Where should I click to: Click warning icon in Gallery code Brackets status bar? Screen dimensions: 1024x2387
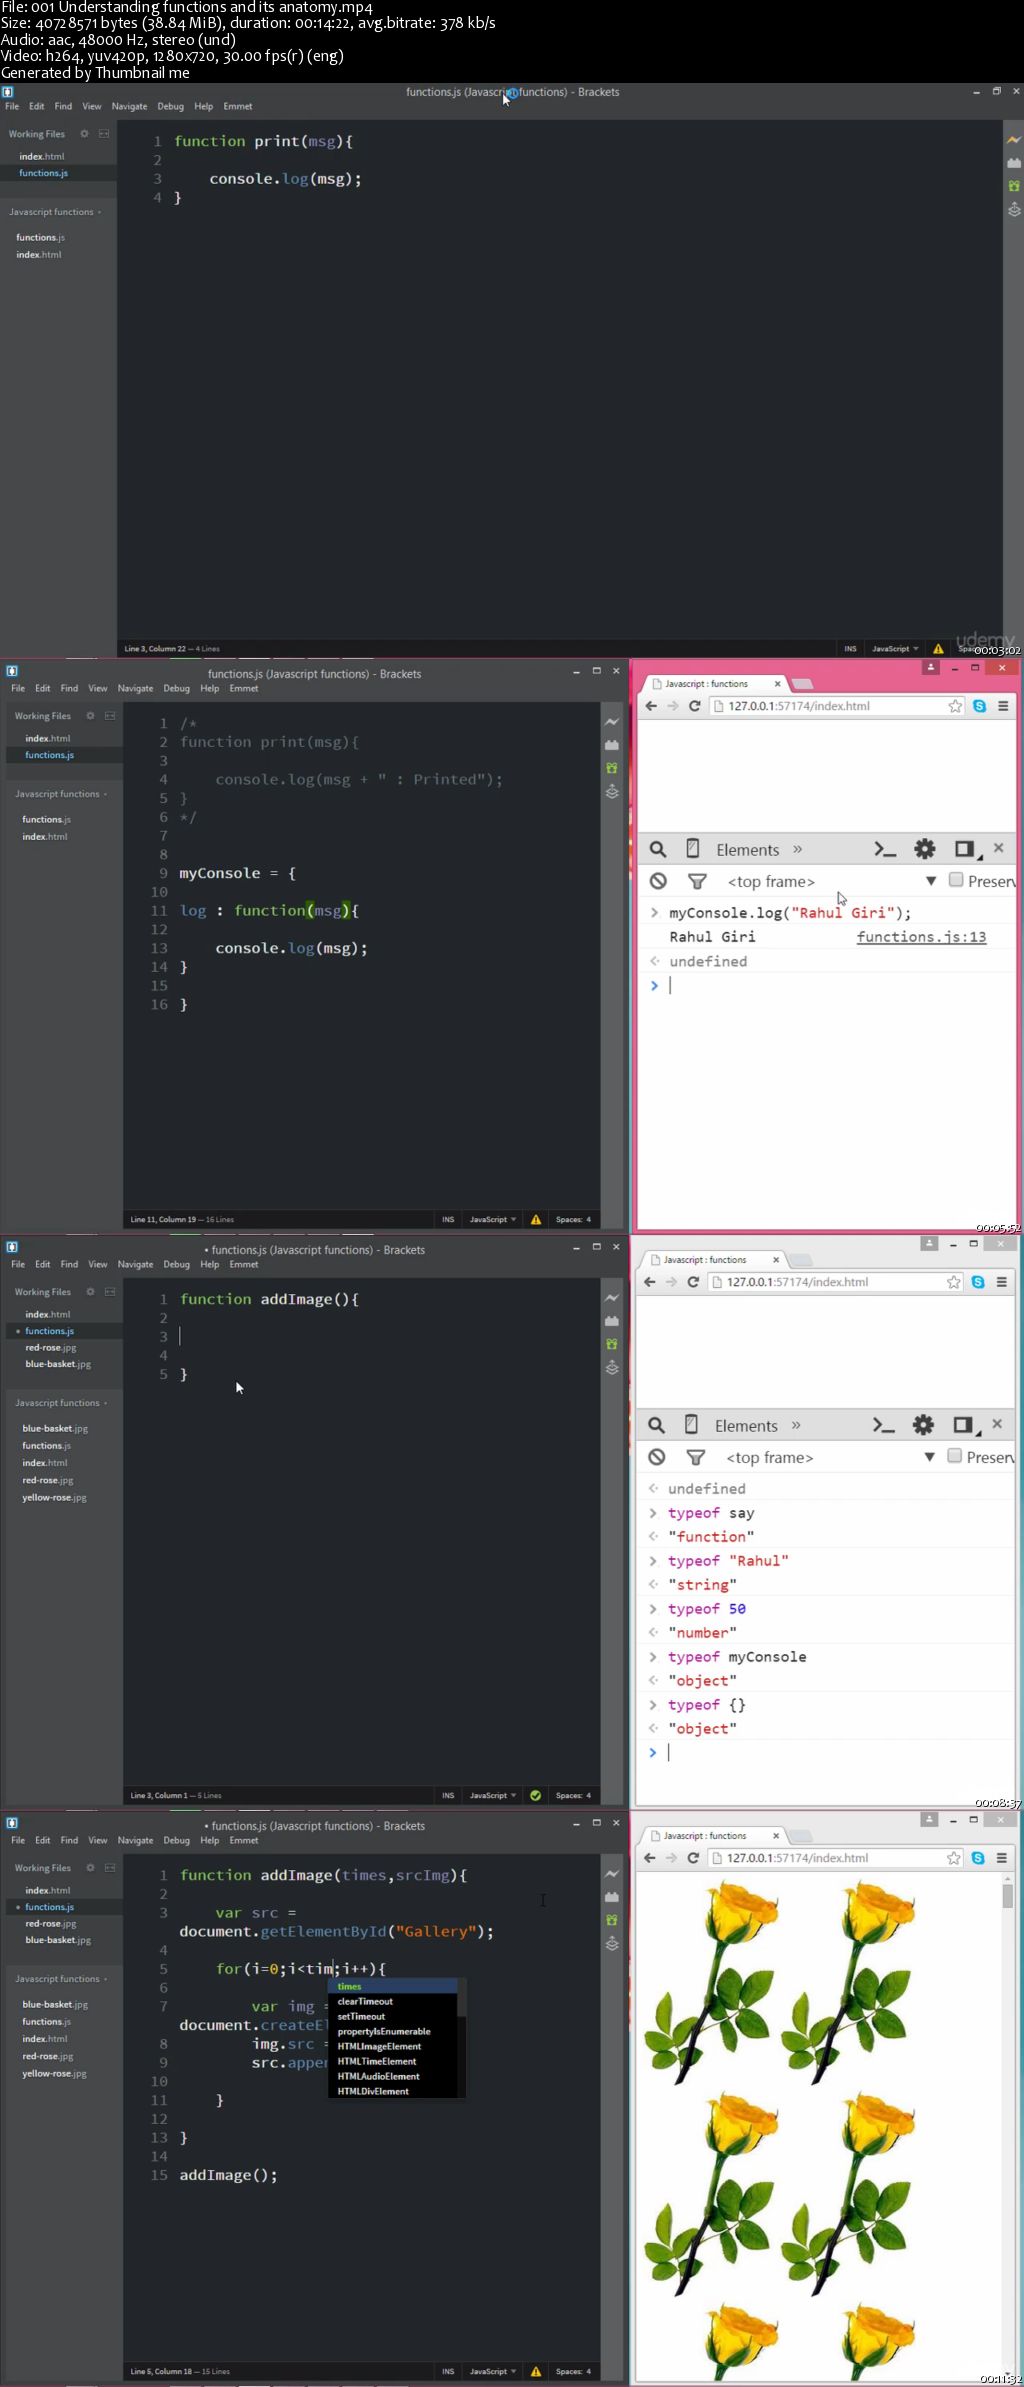(536, 2371)
